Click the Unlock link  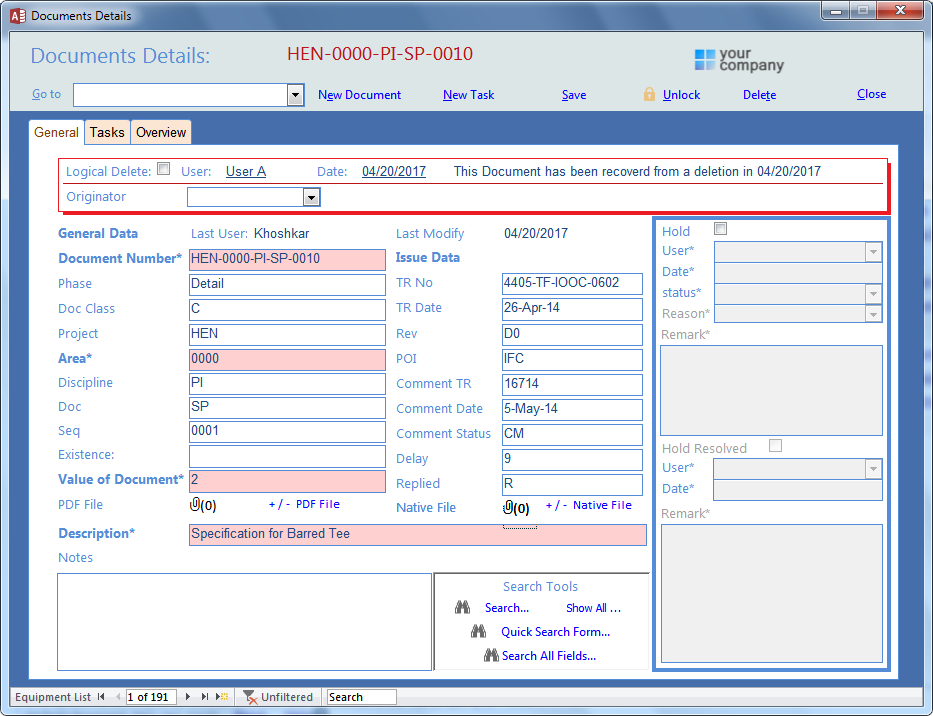tap(681, 95)
